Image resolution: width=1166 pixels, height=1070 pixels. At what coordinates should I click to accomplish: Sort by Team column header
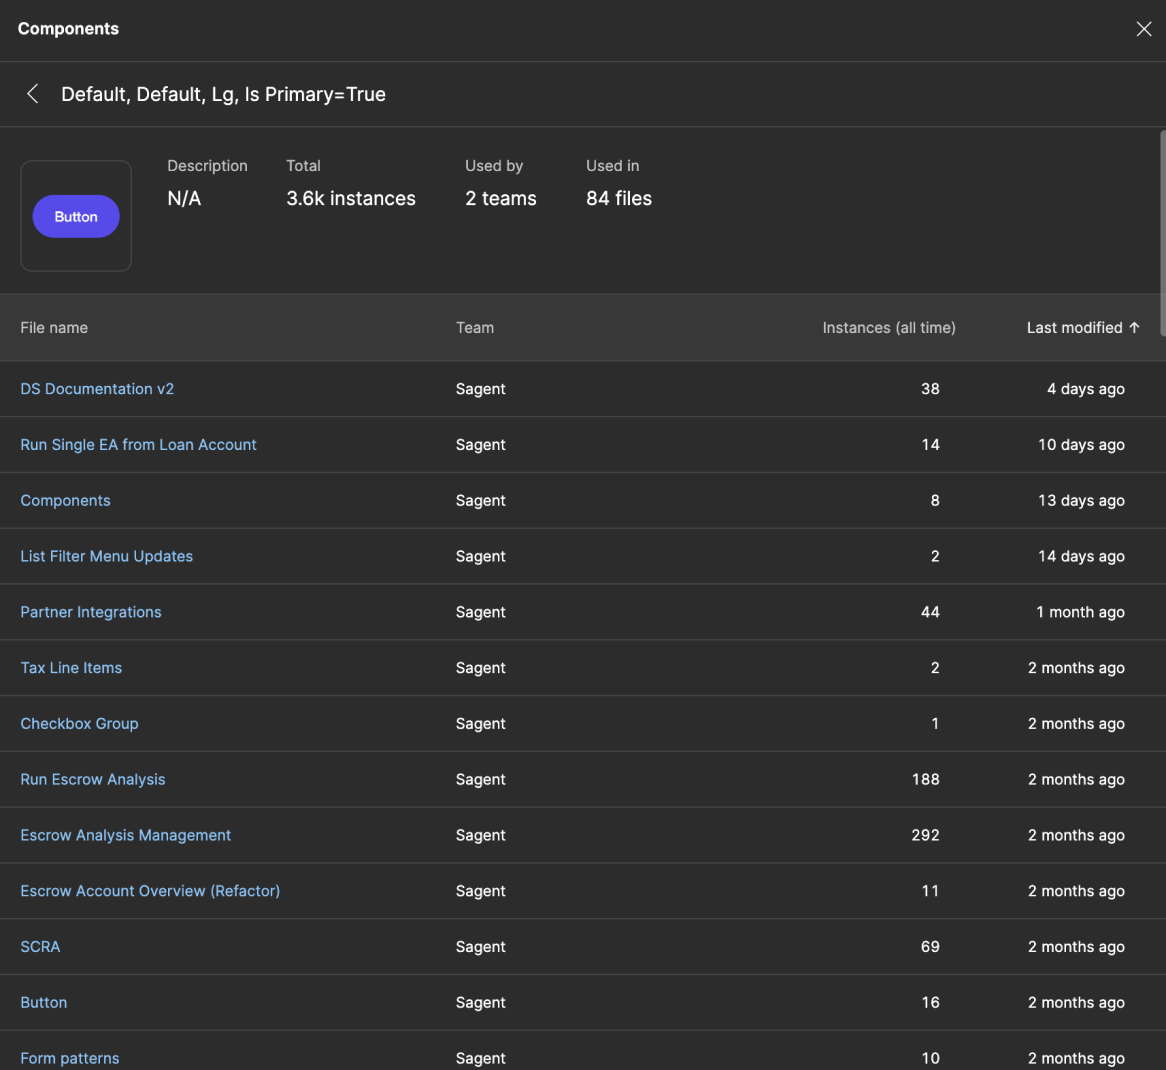click(x=474, y=328)
